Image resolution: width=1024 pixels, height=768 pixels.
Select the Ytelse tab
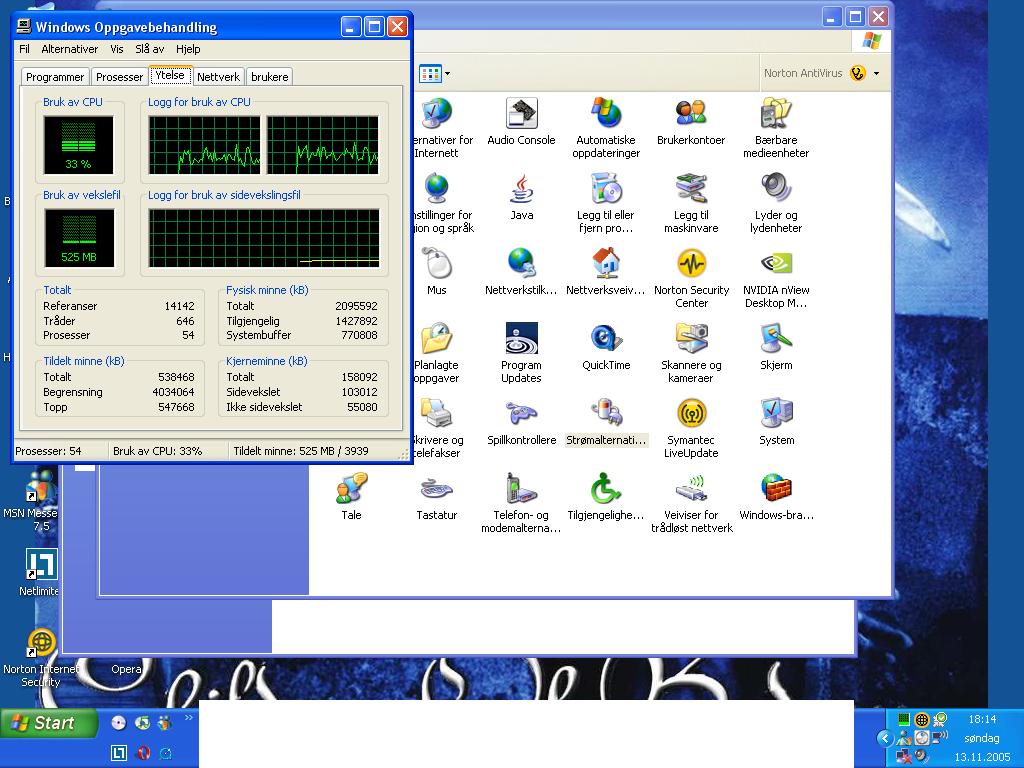tap(170, 75)
